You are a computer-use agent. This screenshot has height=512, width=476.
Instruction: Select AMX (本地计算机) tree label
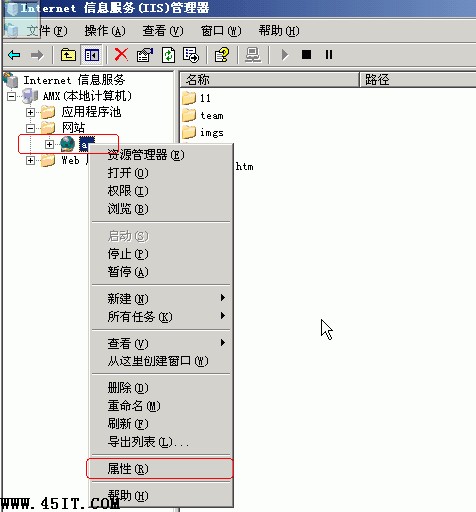tap(87, 96)
